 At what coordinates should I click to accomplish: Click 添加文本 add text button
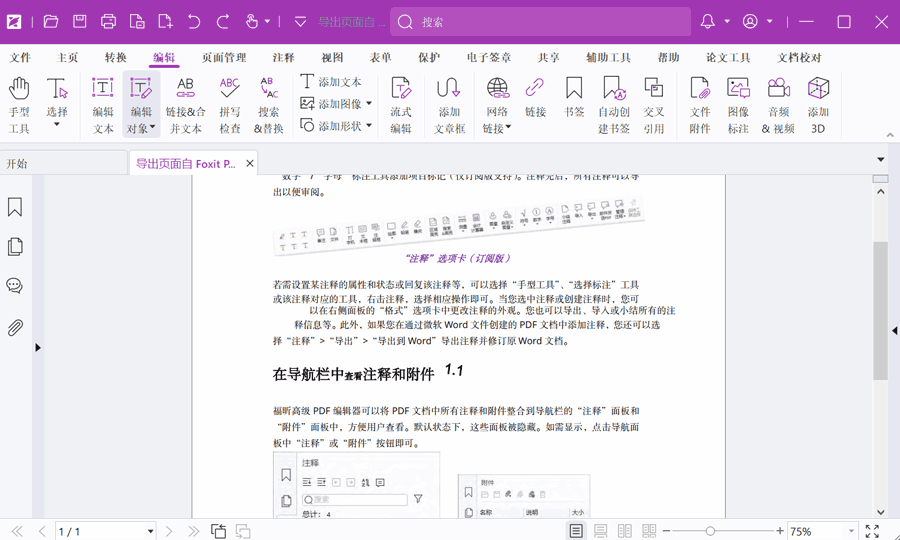331,81
